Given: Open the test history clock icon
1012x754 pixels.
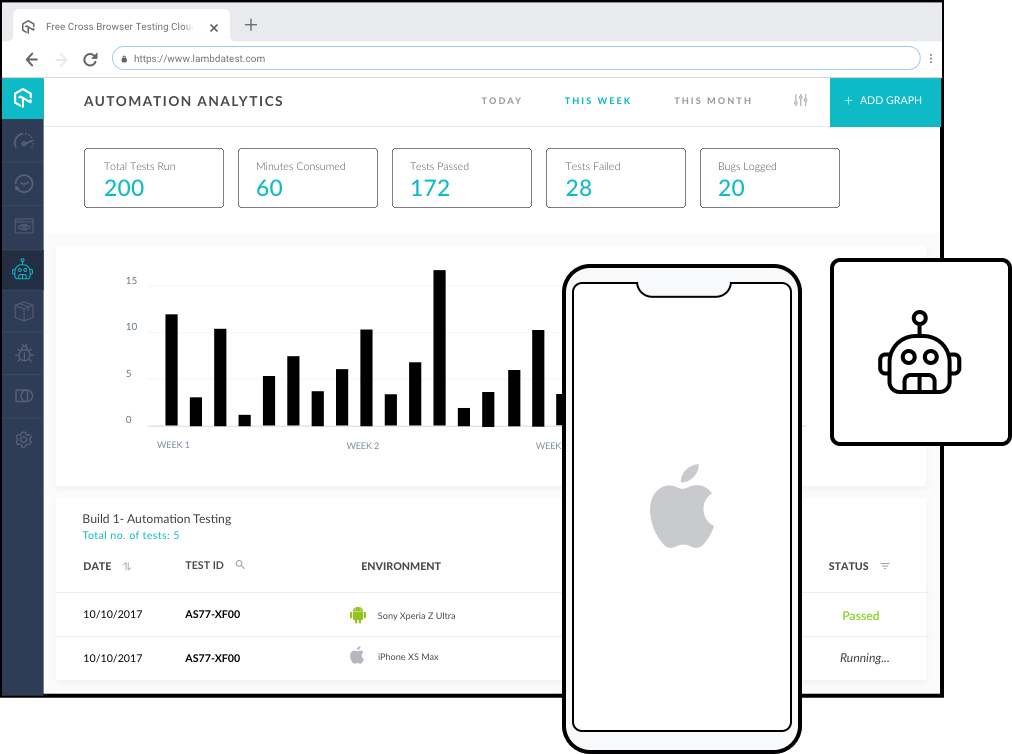Looking at the screenshot, I should point(22,184).
